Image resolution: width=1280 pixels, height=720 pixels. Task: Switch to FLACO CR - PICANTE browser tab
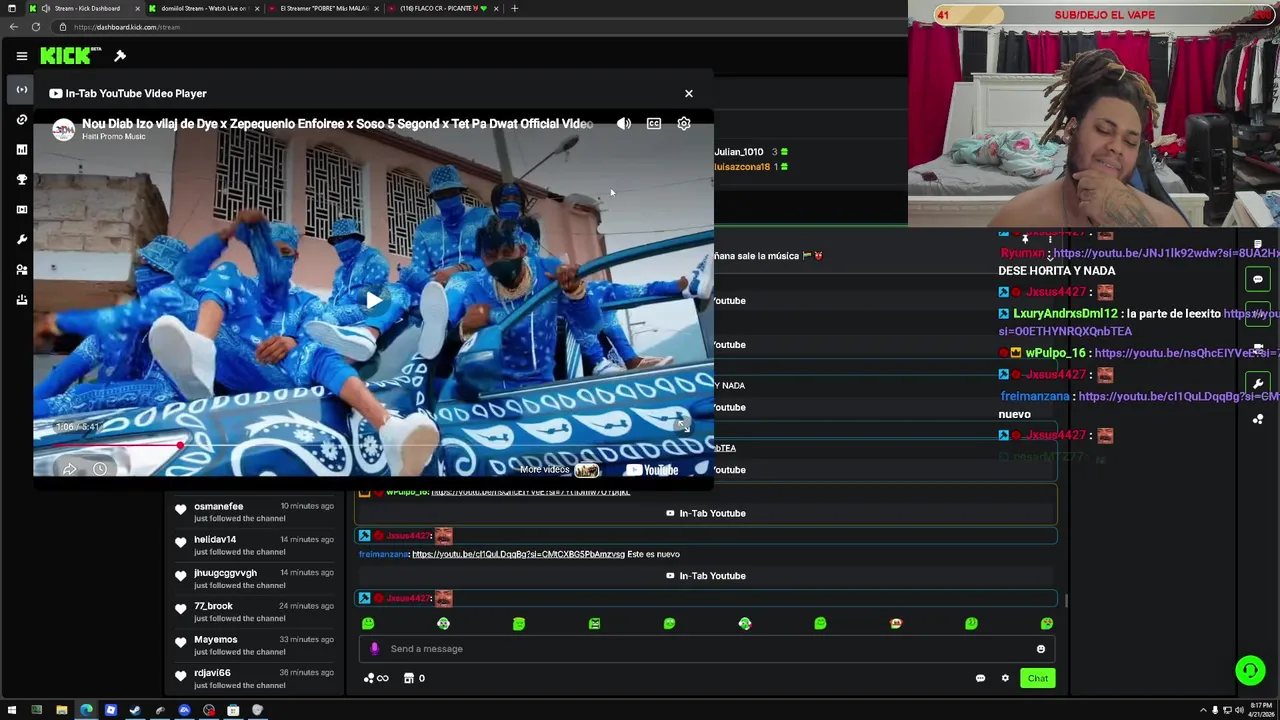pos(444,8)
